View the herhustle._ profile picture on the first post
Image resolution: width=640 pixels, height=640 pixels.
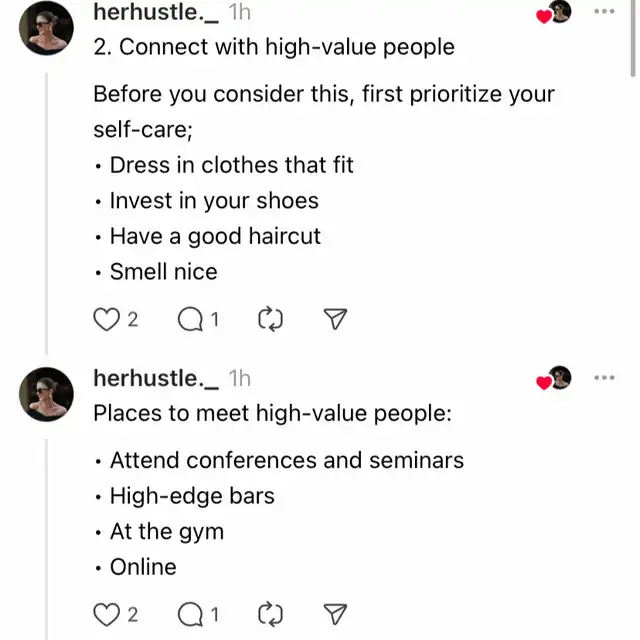point(46,28)
